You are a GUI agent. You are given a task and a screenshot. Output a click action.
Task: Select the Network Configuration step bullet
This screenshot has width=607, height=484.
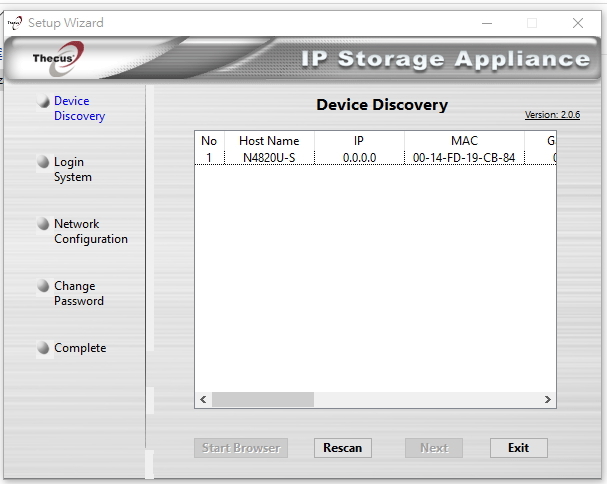[43, 224]
